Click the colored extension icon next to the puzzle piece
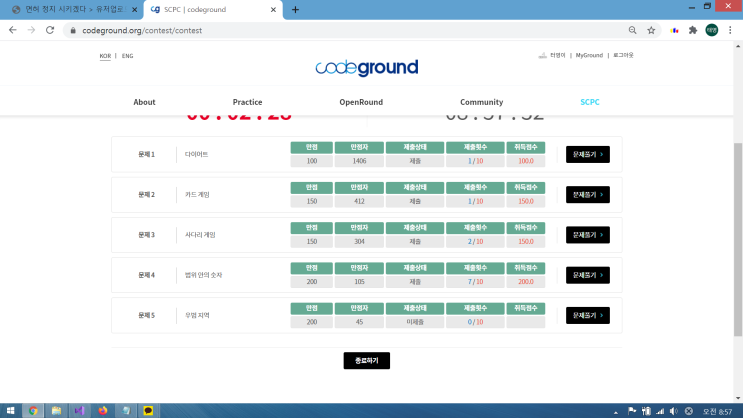743x418 pixels. (x=674, y=30)
